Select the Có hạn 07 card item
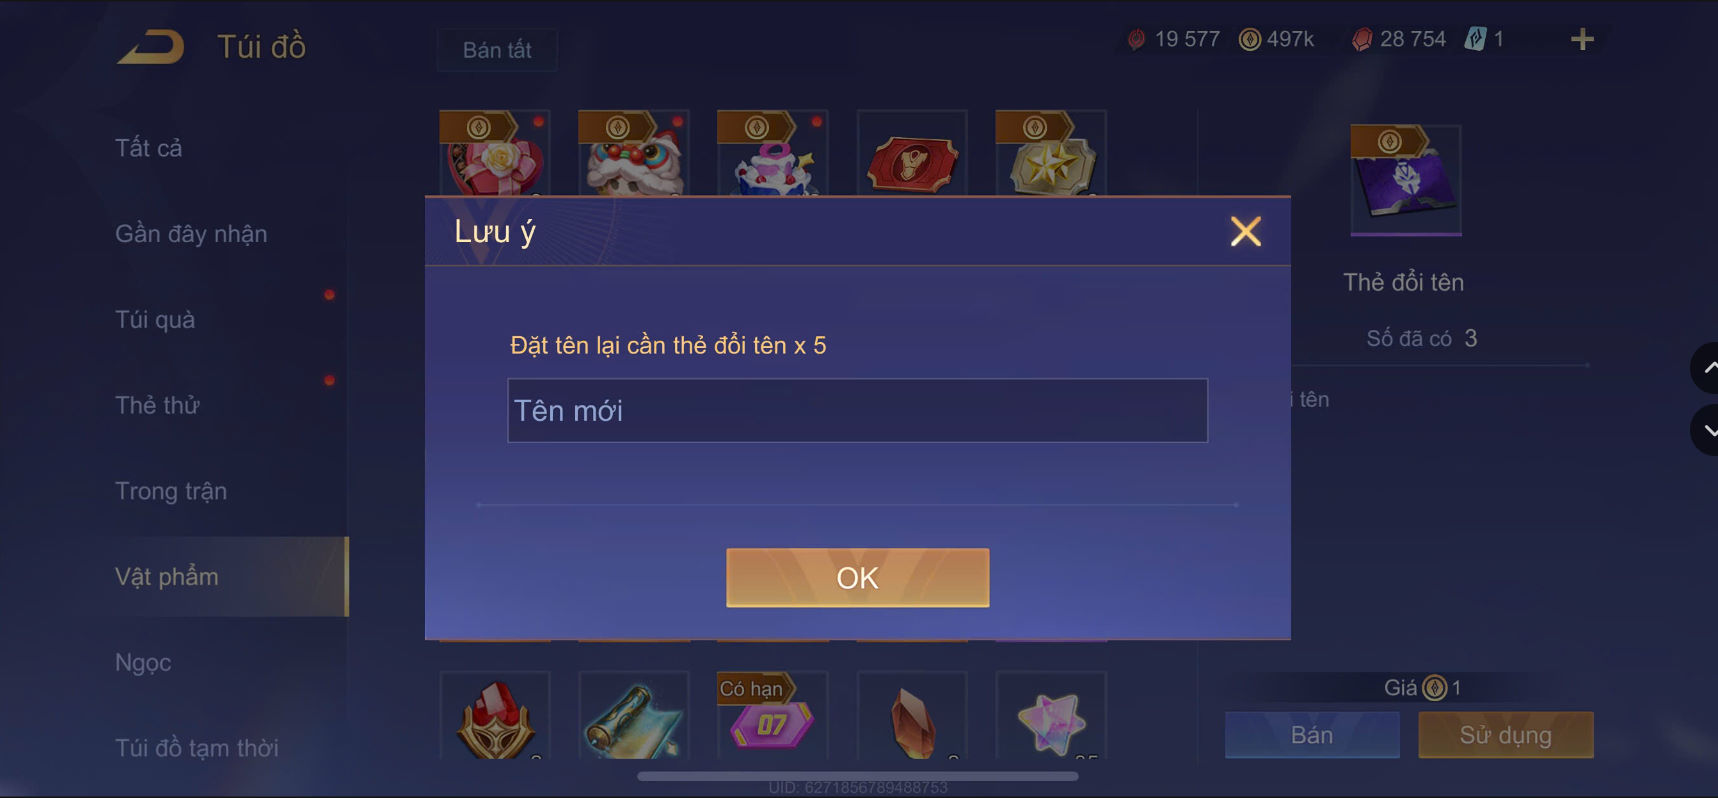The width and height of the screenshot is (1718, 798). pyautogui.click(x=773, y=716)
